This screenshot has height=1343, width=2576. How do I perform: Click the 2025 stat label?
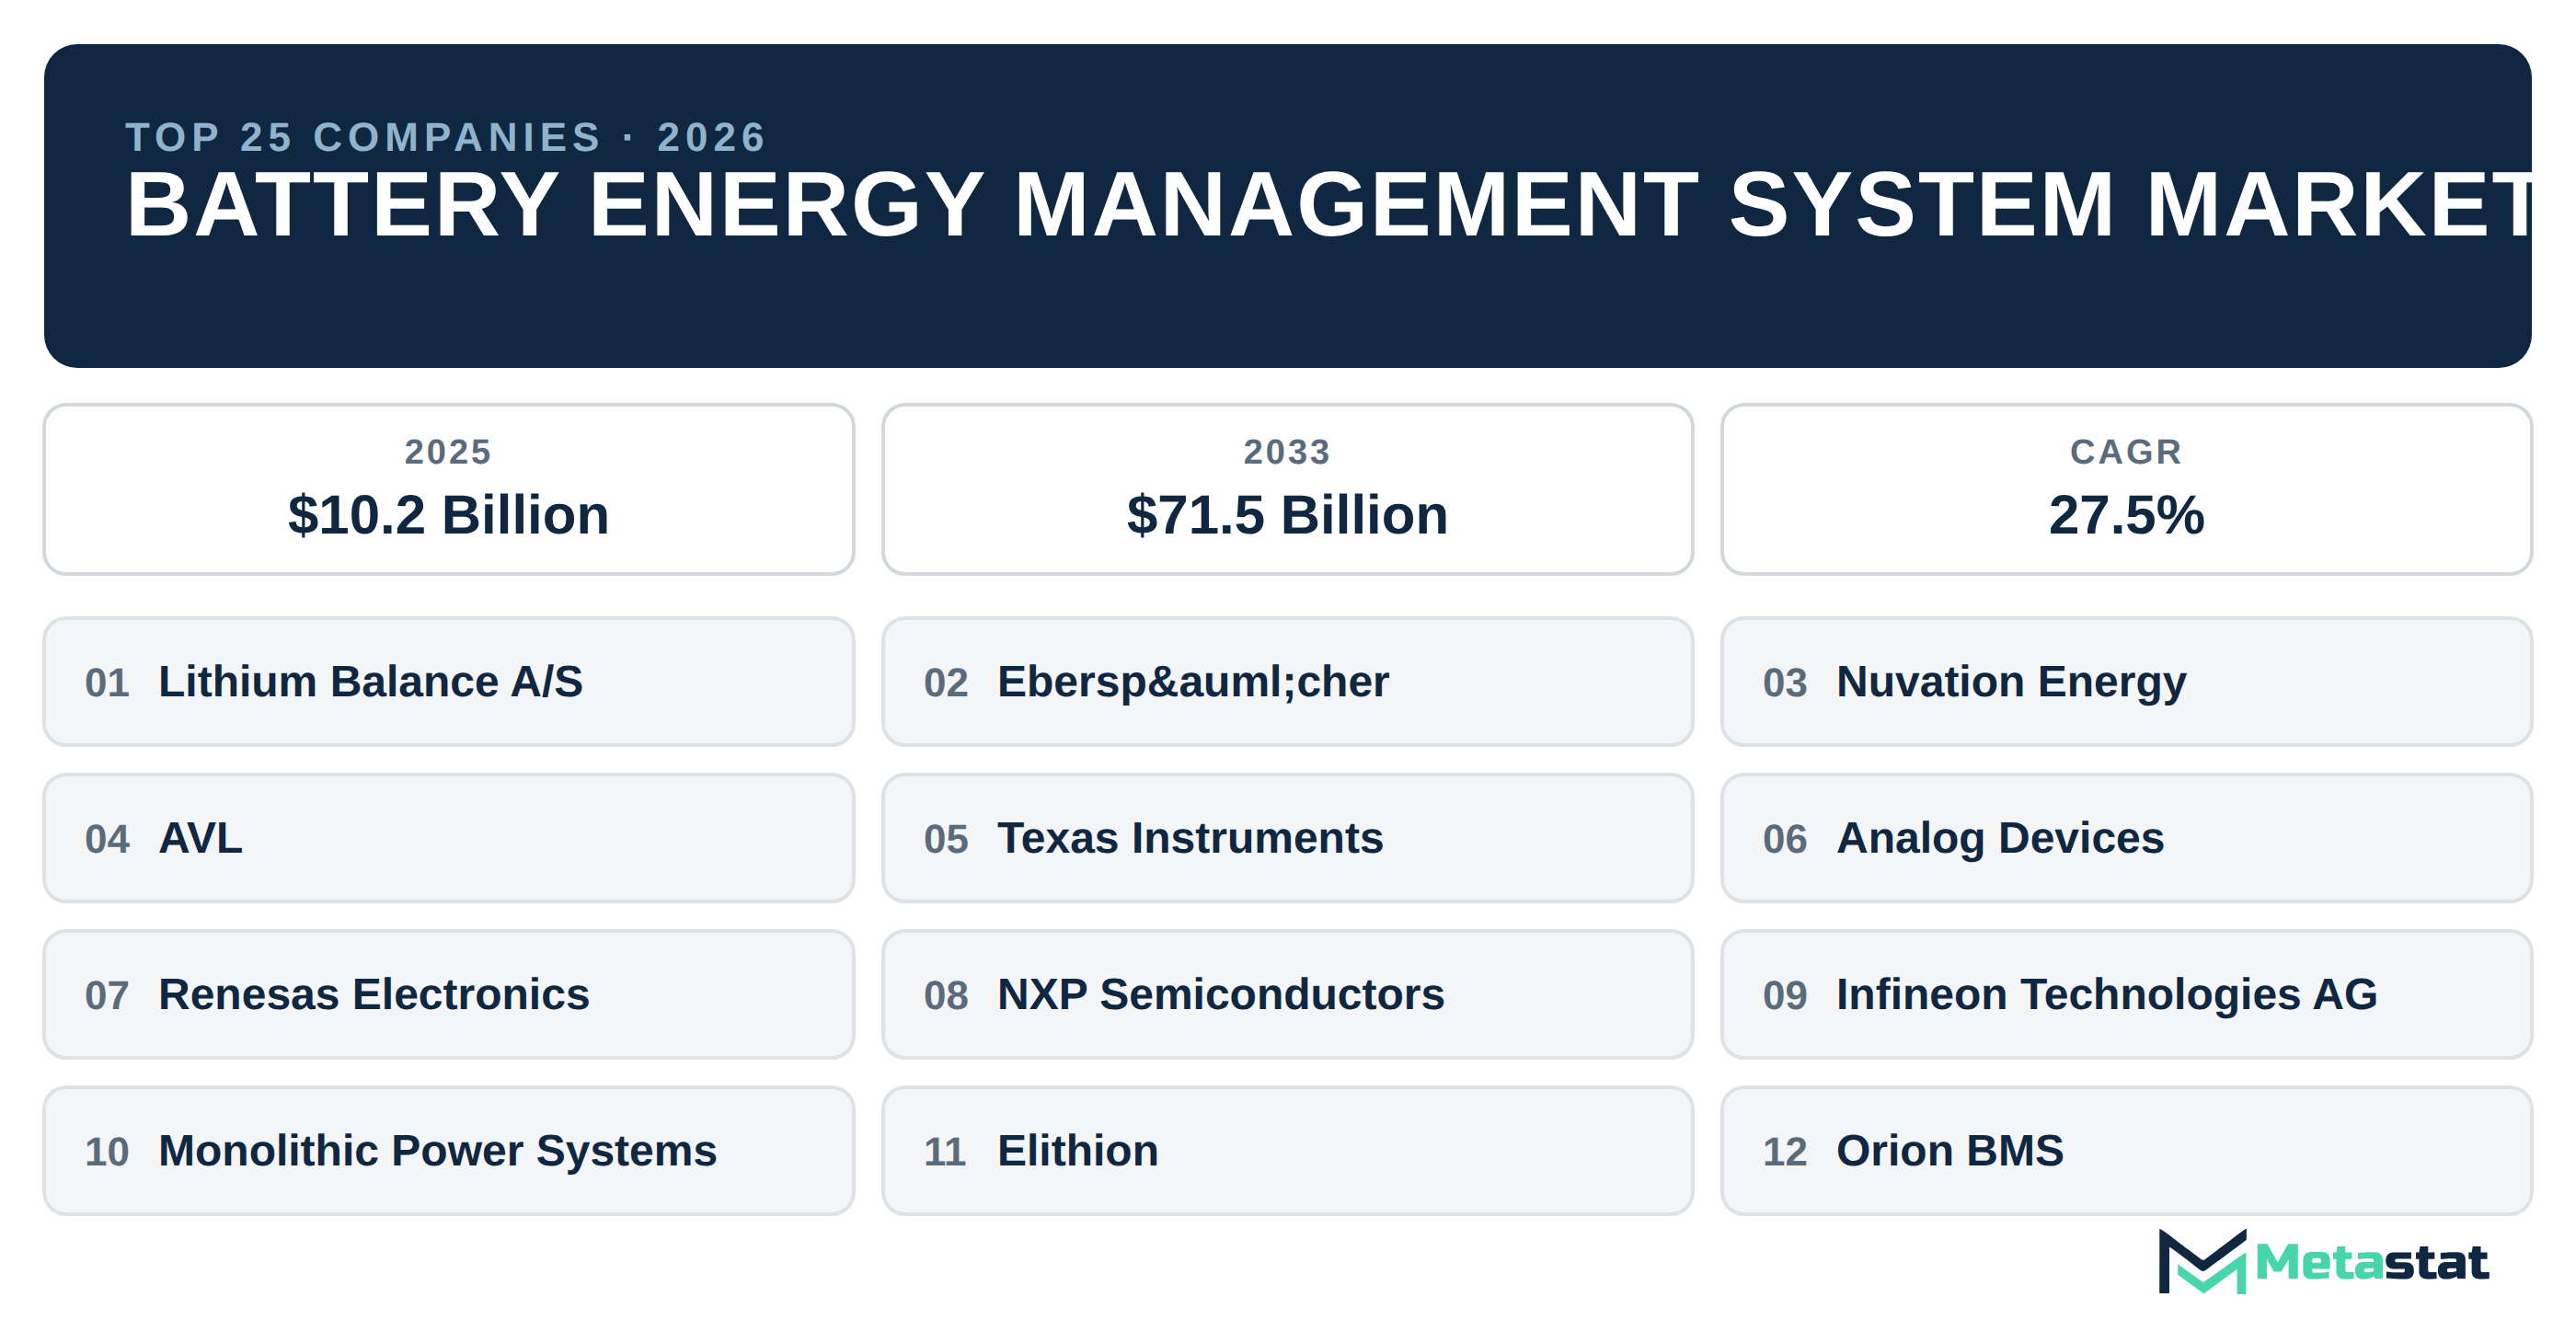448,452
